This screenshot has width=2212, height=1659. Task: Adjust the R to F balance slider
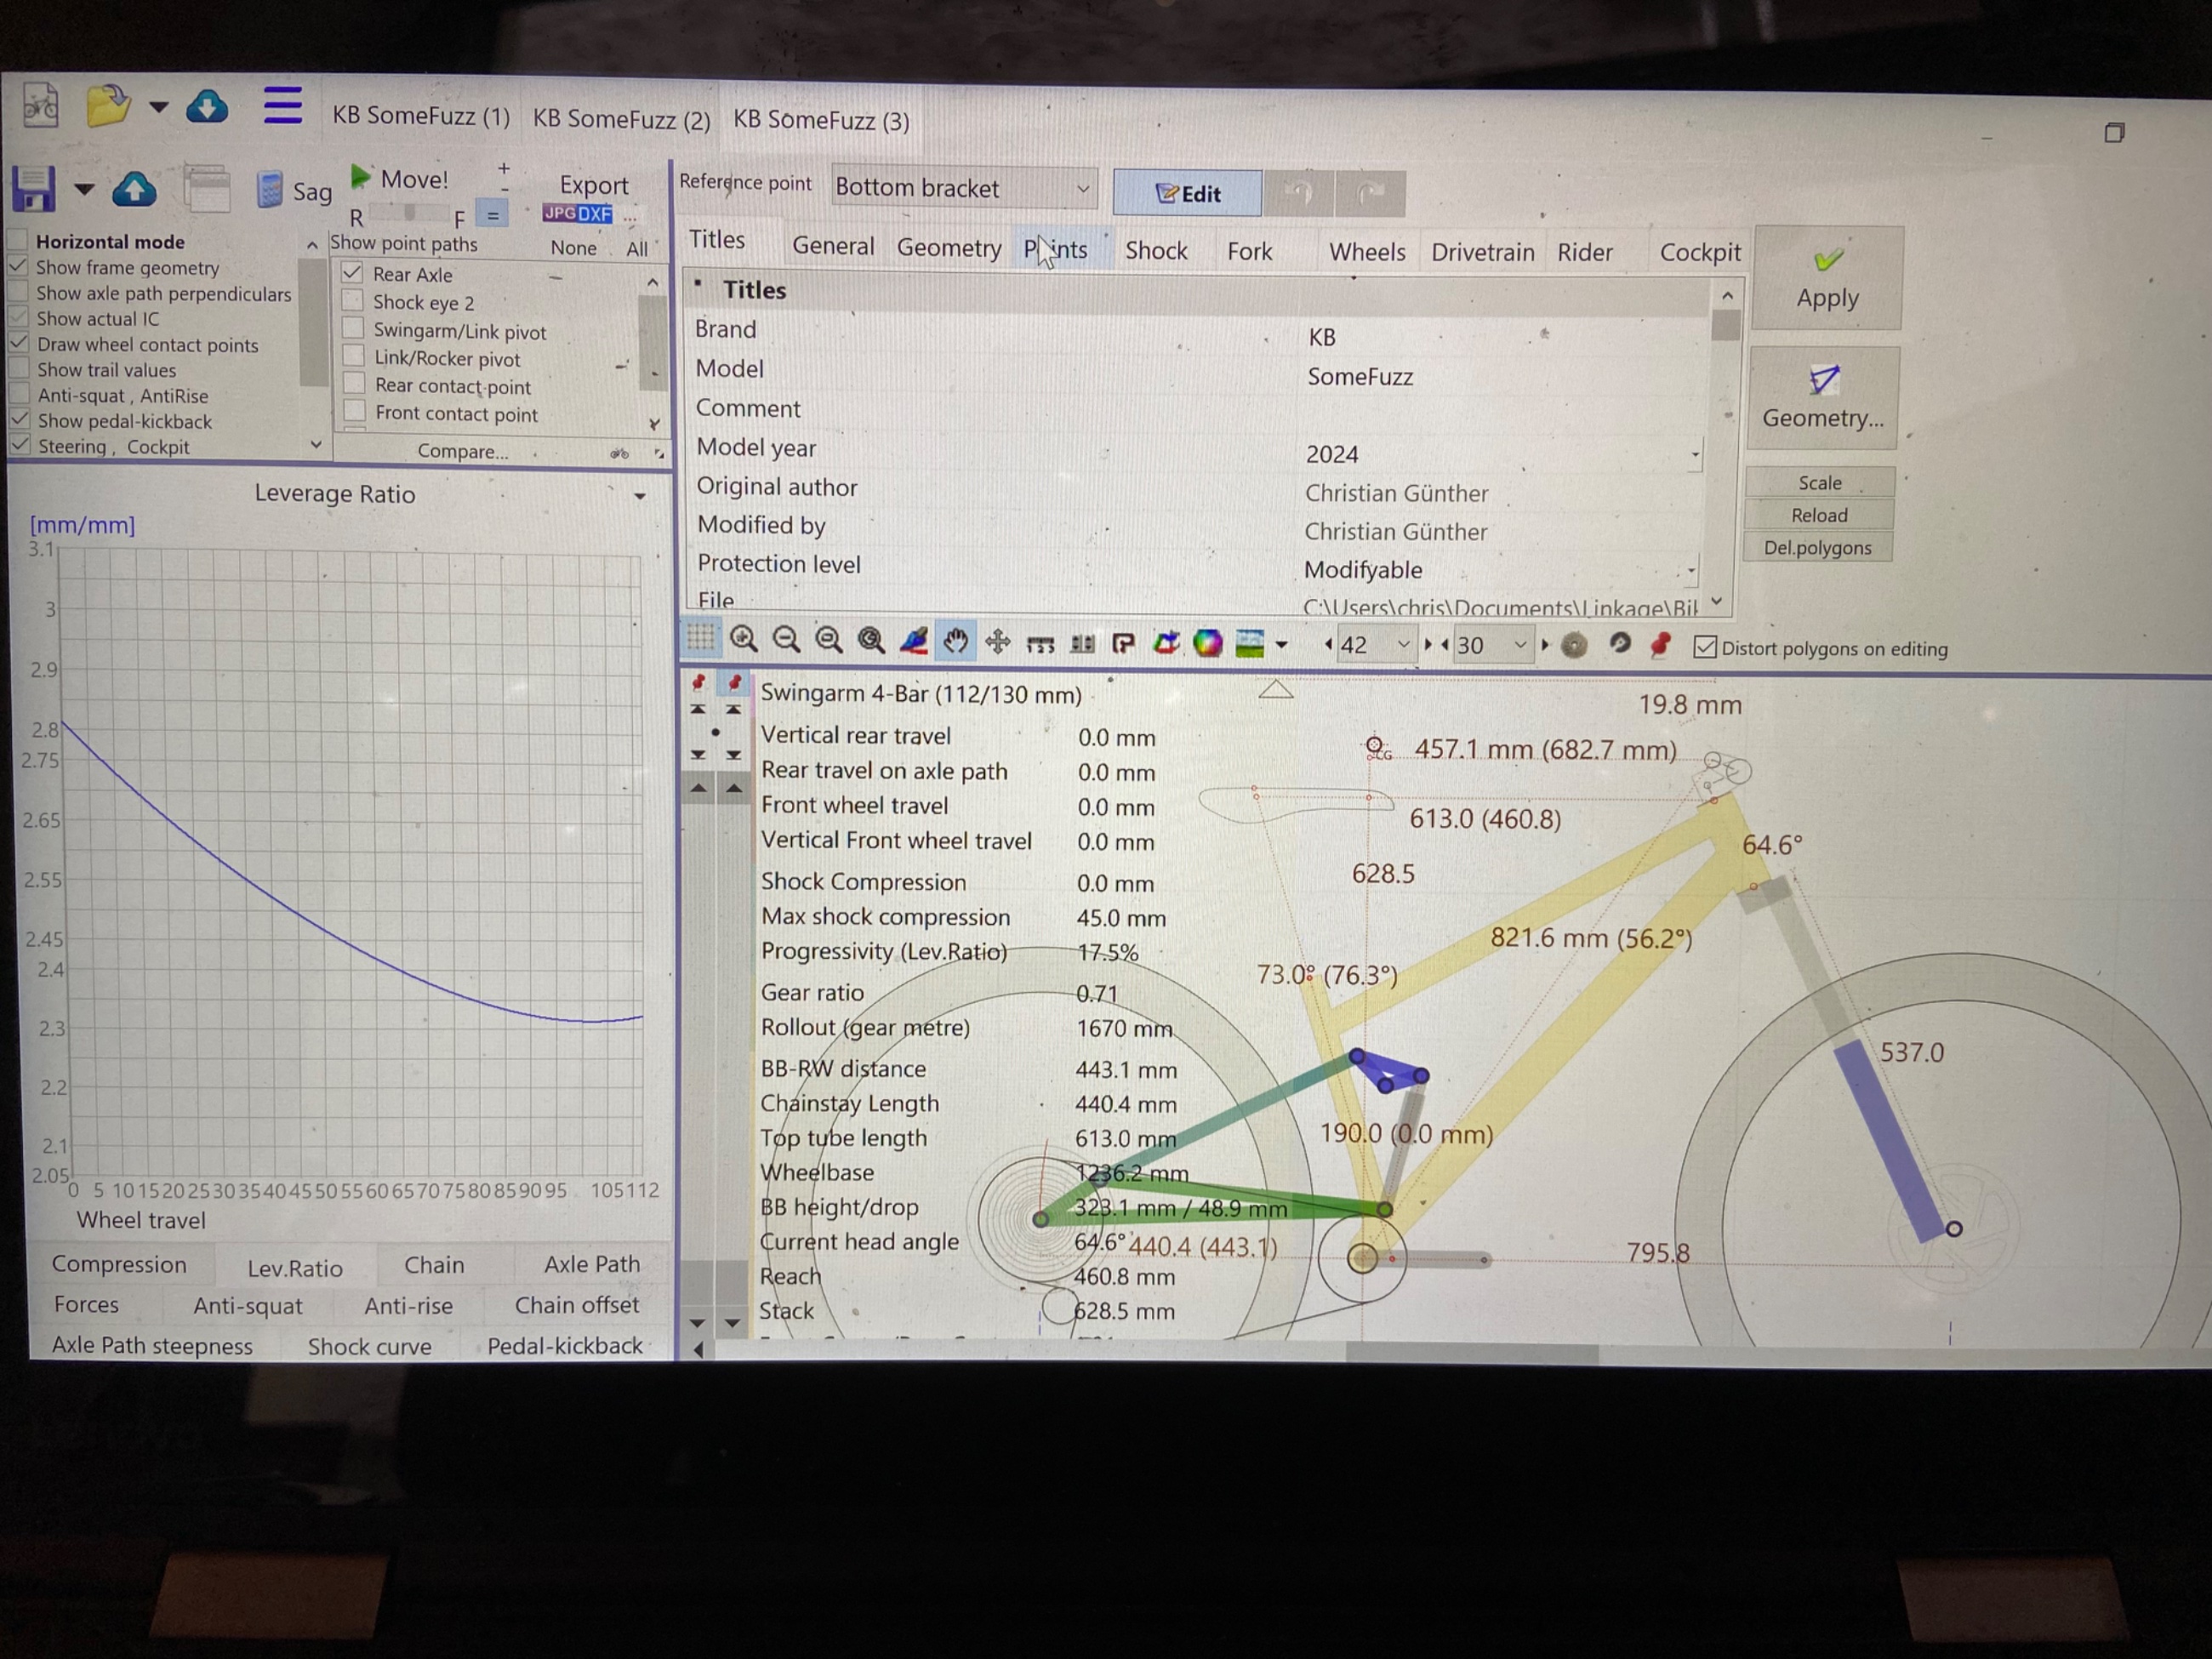tap(410, 213)
